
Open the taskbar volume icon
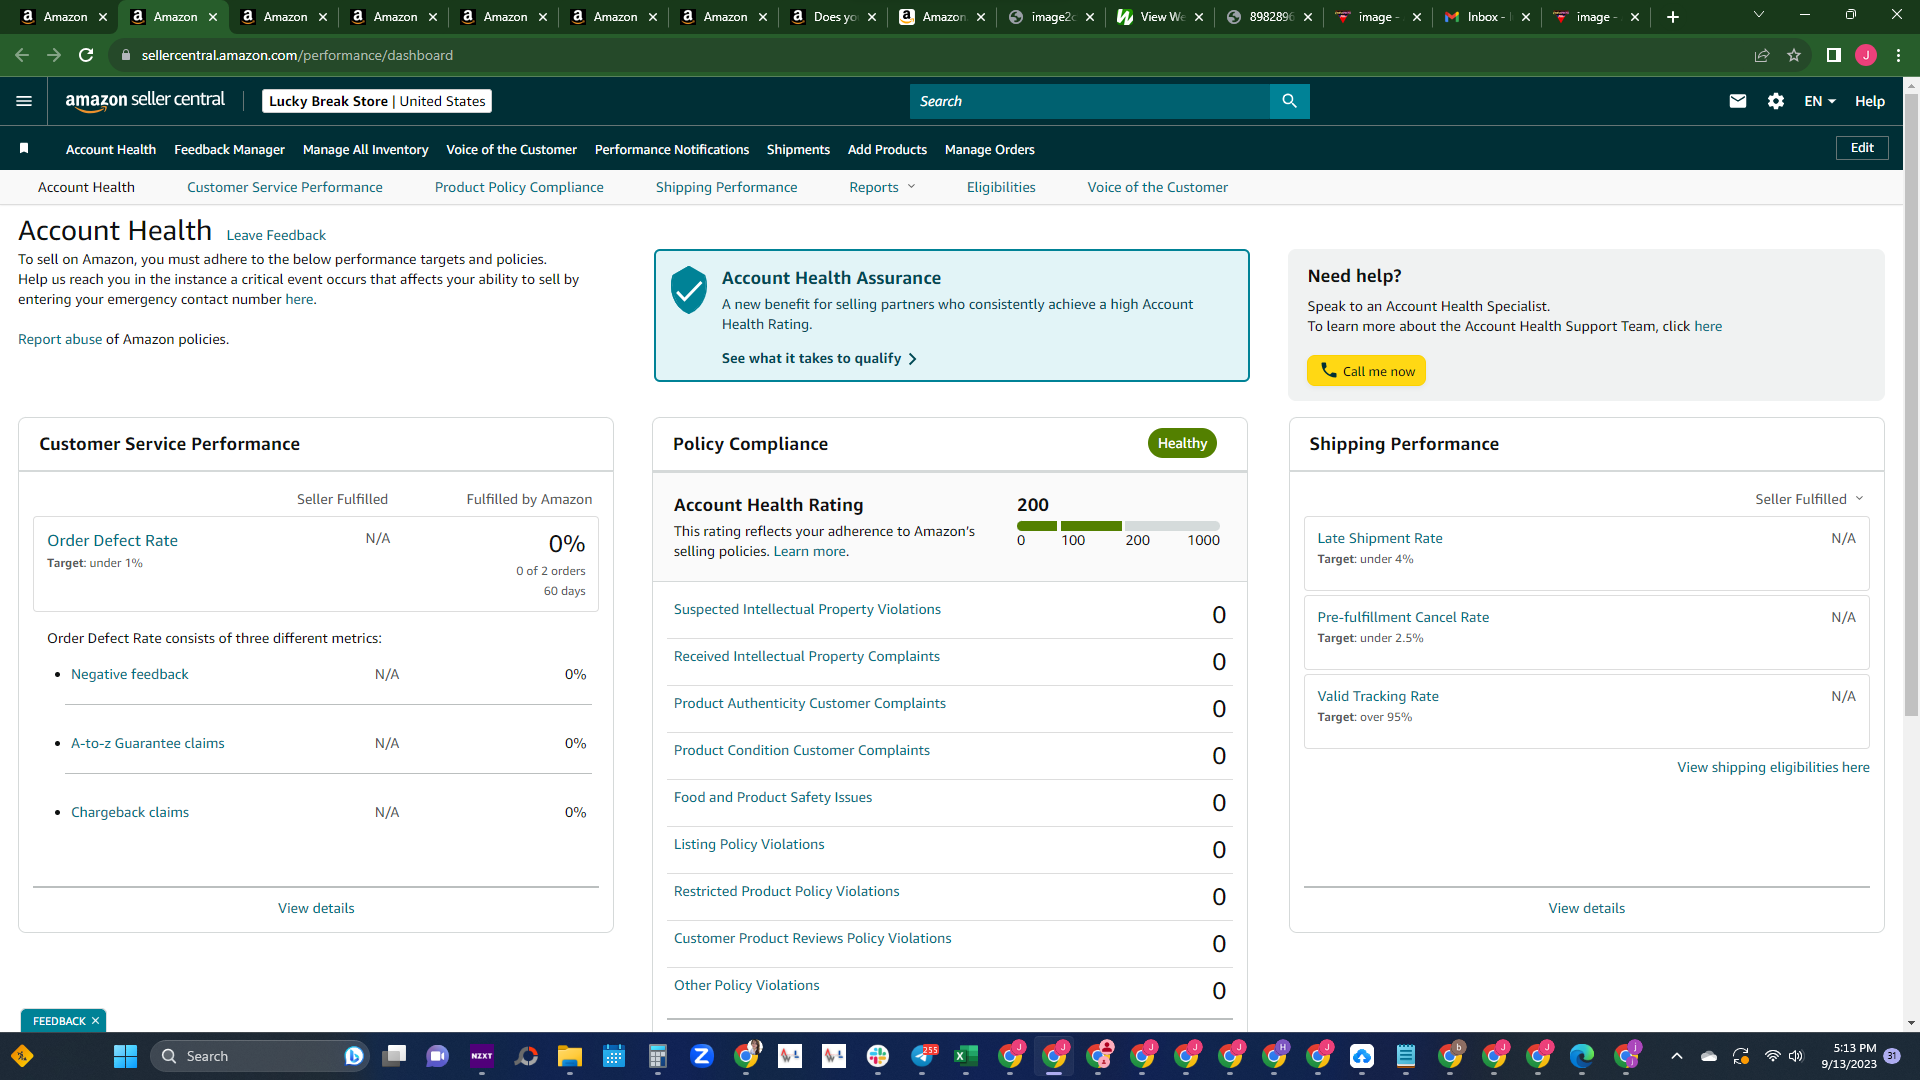pyautogui.click(x=1796, y=1056)
